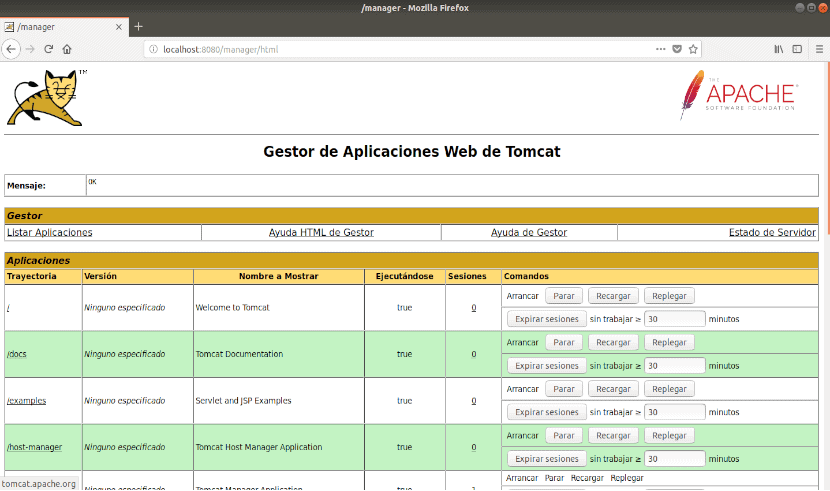The image size is (830, 491).
Task: Click Expirar sesiones for Welcome to Tomcat
Action: pyautogui.click(x=547, y=319)
